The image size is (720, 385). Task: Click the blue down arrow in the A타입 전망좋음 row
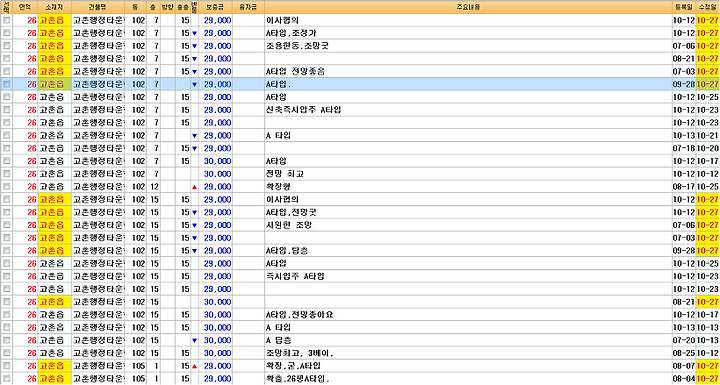pyautogui.click(x=194, y=72)
